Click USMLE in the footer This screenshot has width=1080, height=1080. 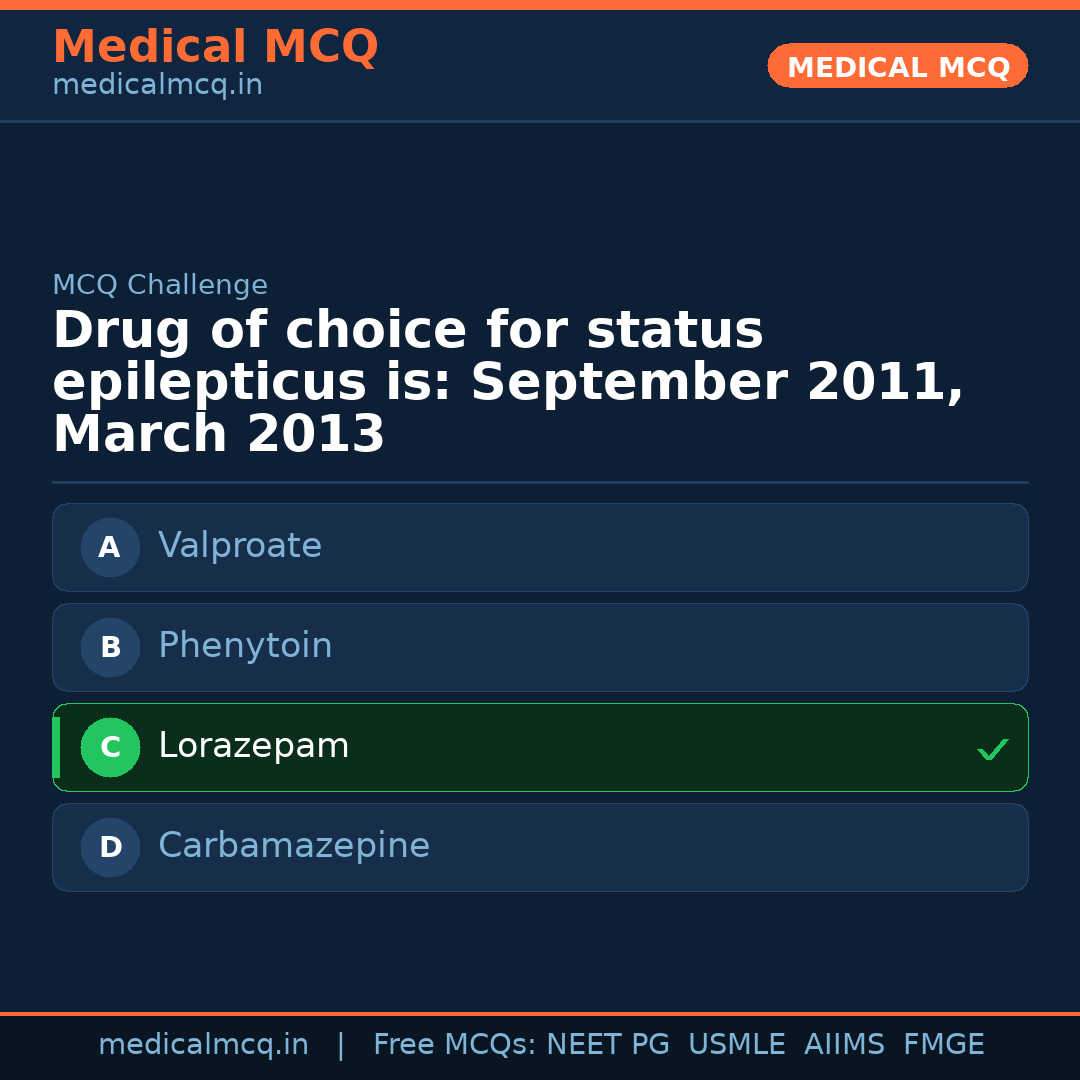point(736,1045)
